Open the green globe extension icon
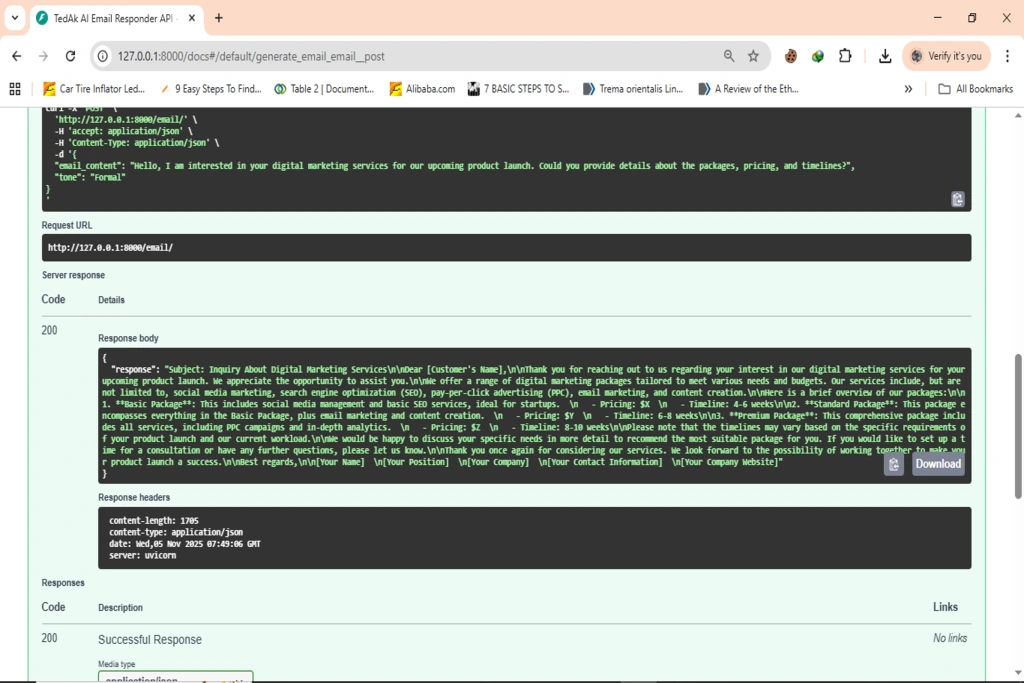 818,56
